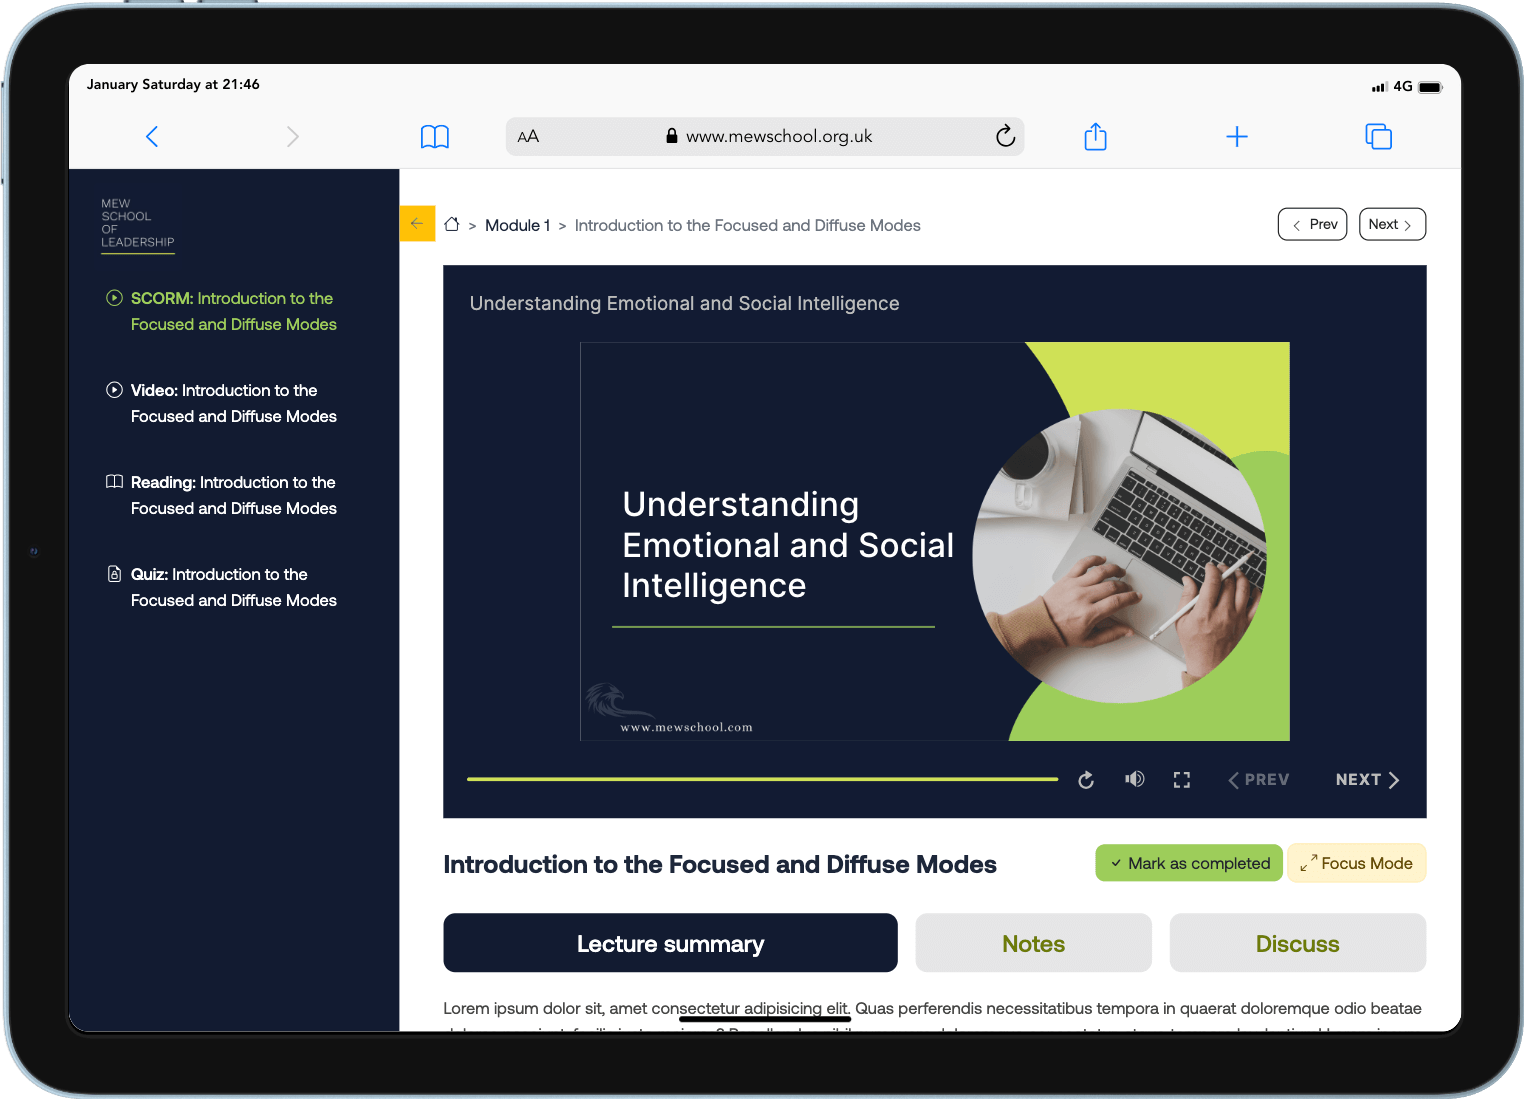
Task: Enable Focus Mode
Action: [x=1356, y=863]
